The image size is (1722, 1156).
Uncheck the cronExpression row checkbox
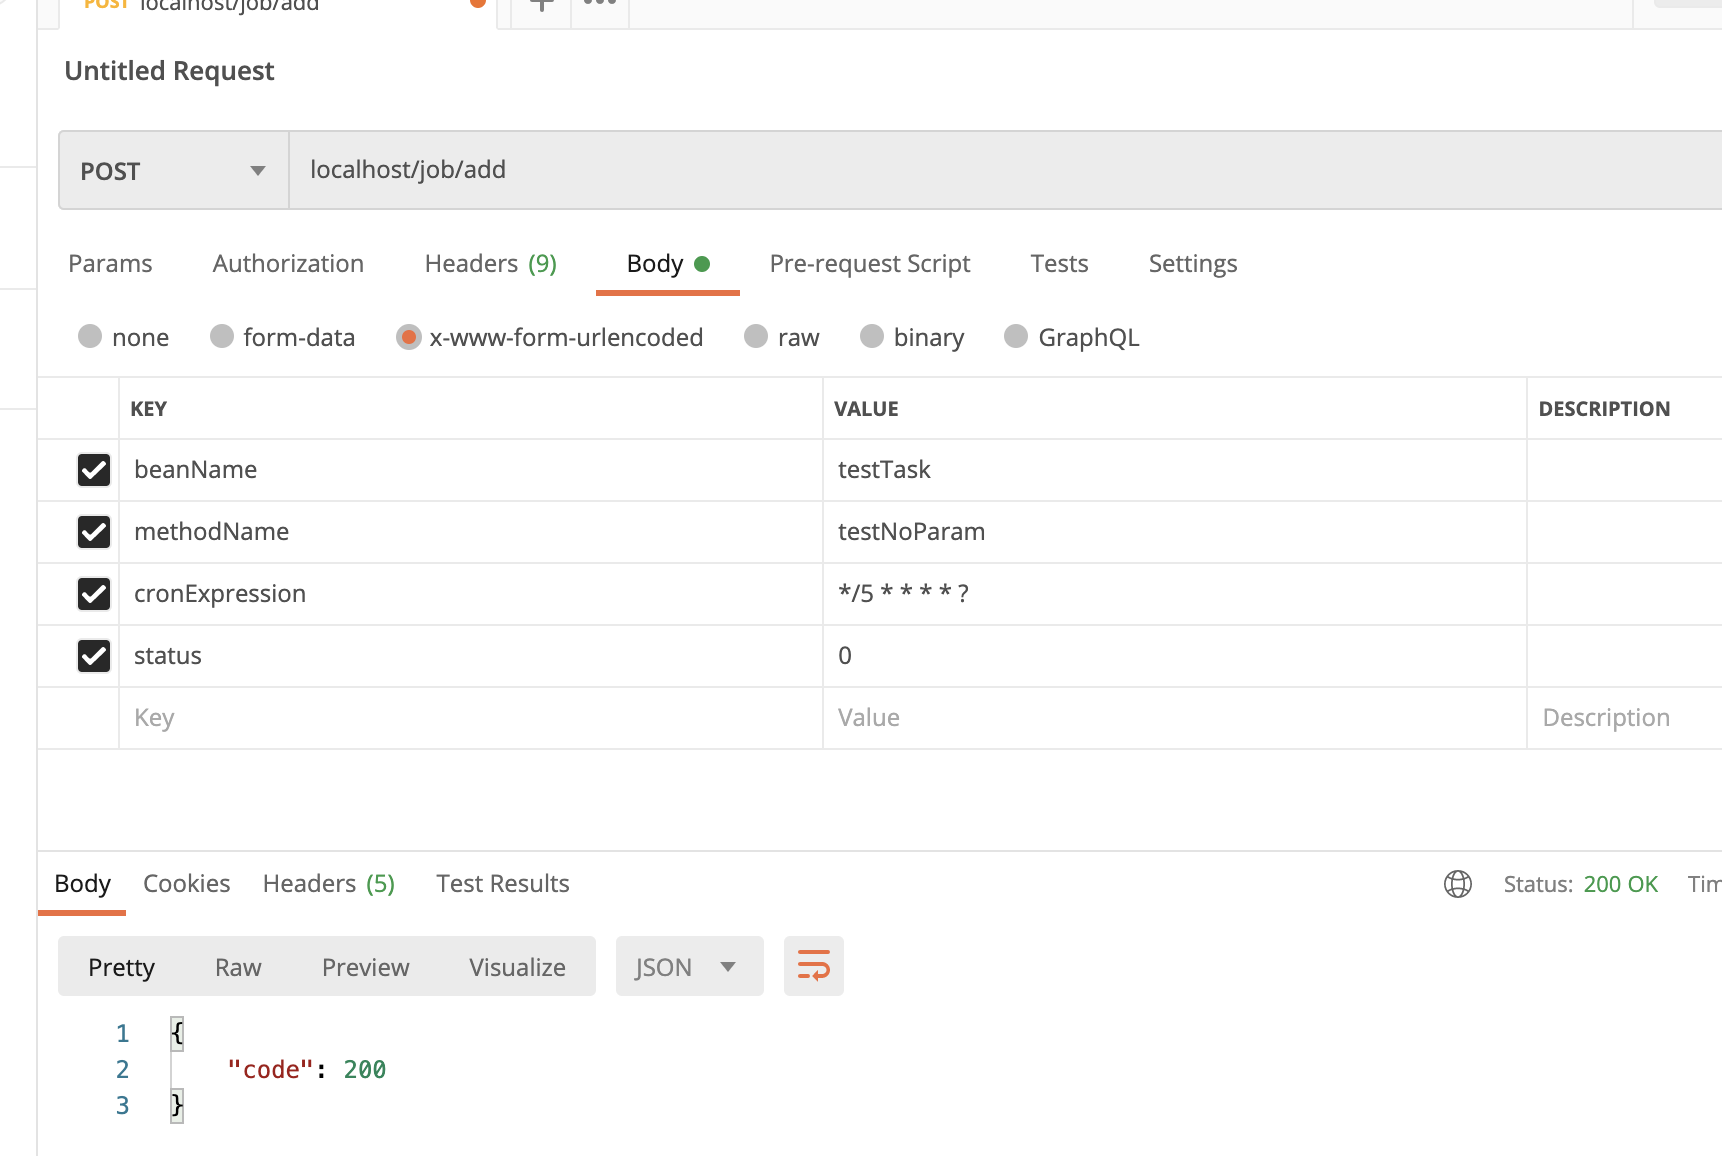tap(94, 594)
